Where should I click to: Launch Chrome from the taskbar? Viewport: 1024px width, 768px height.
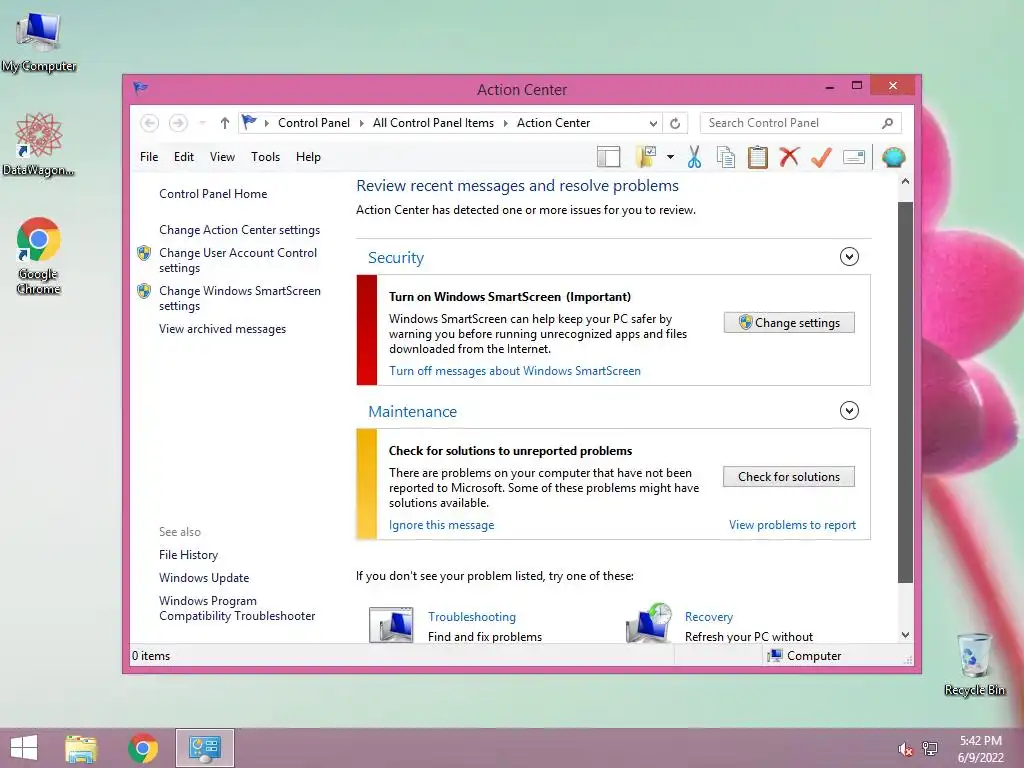(x=142, y=748)
